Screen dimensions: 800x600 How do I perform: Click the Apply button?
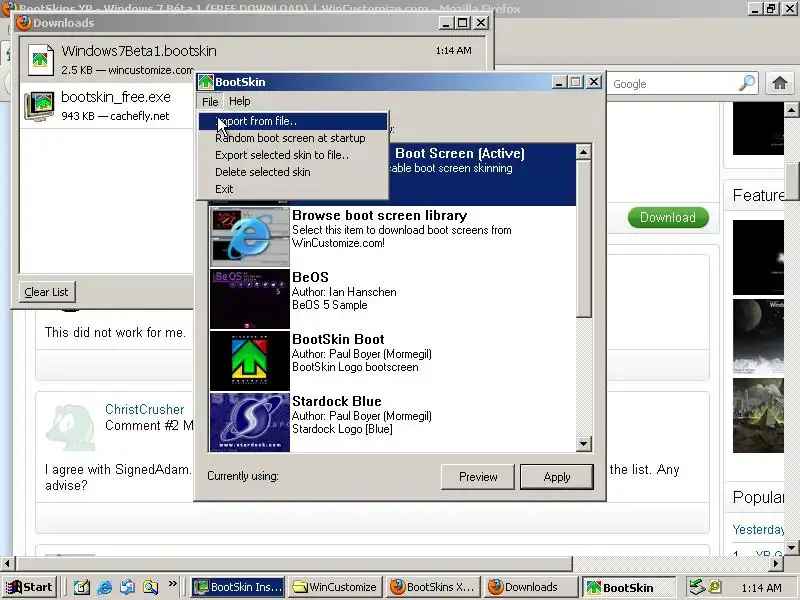point(557,477)
